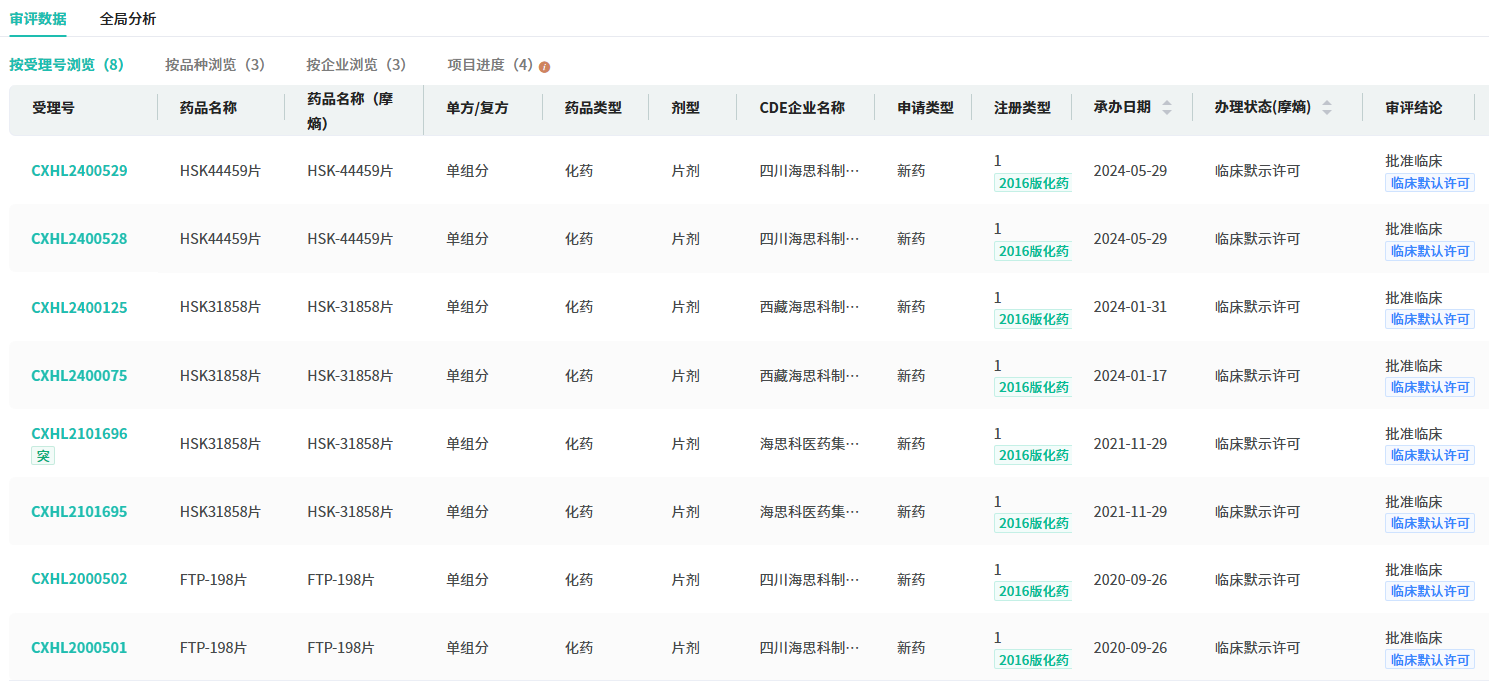
Task: Open the CXHL2400075 link
Action: point(79,376)
